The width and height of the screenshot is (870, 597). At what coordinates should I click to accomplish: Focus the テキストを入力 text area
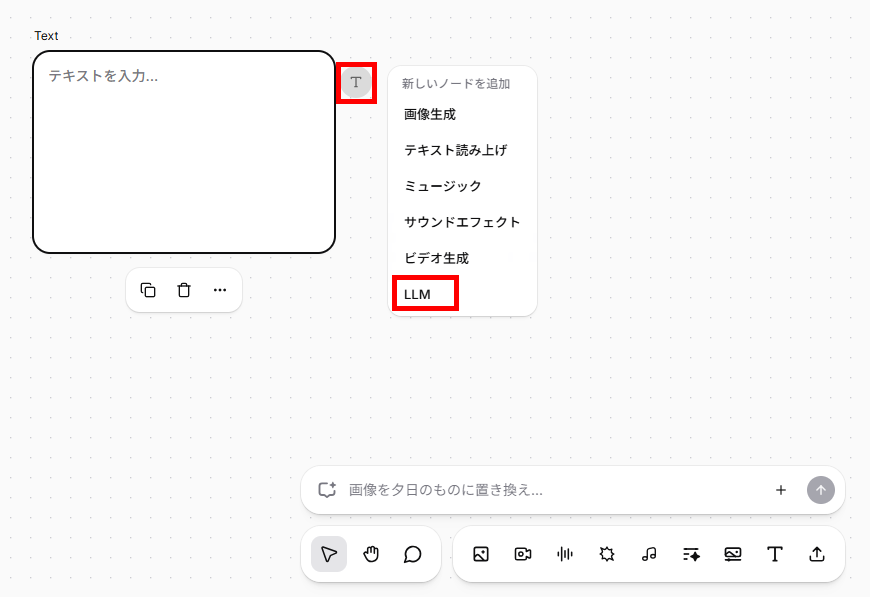click(x=184, y=152)
